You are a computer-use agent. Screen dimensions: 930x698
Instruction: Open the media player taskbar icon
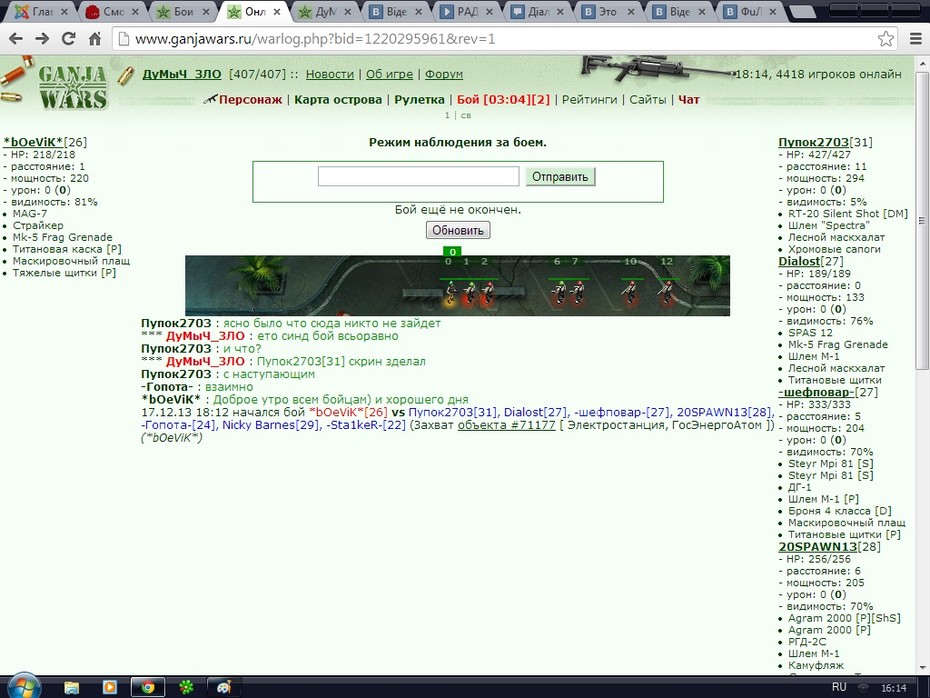110,687
